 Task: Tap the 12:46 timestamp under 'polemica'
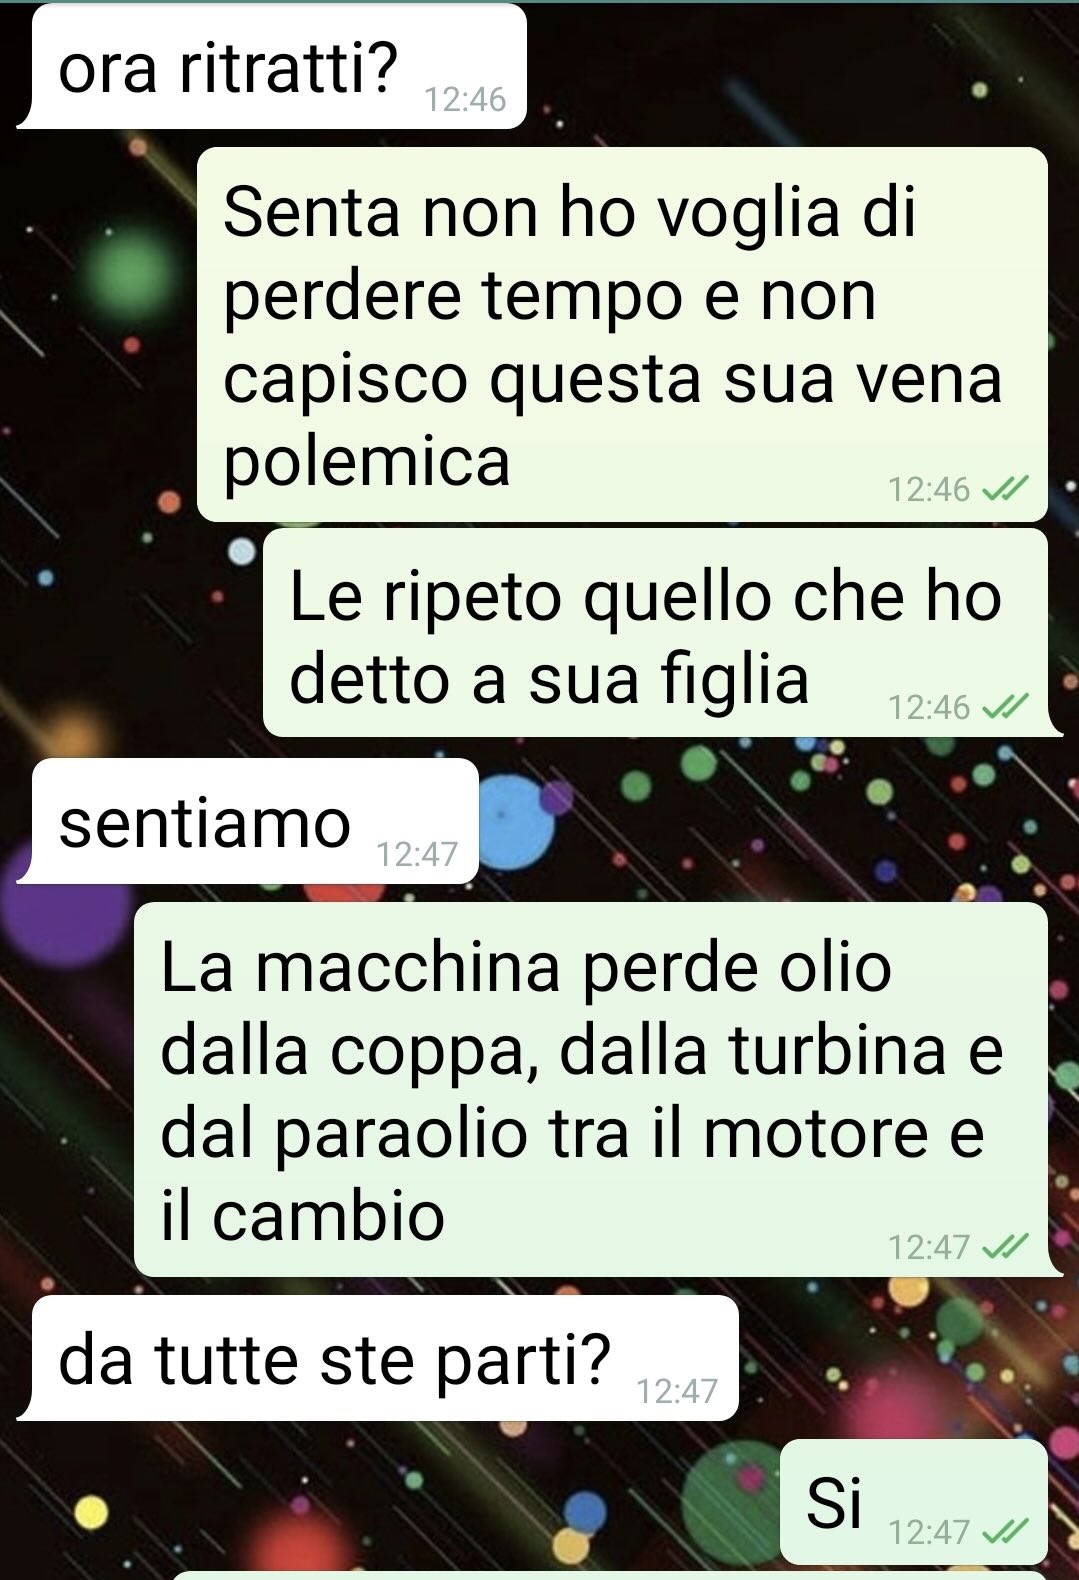point(929,489)
